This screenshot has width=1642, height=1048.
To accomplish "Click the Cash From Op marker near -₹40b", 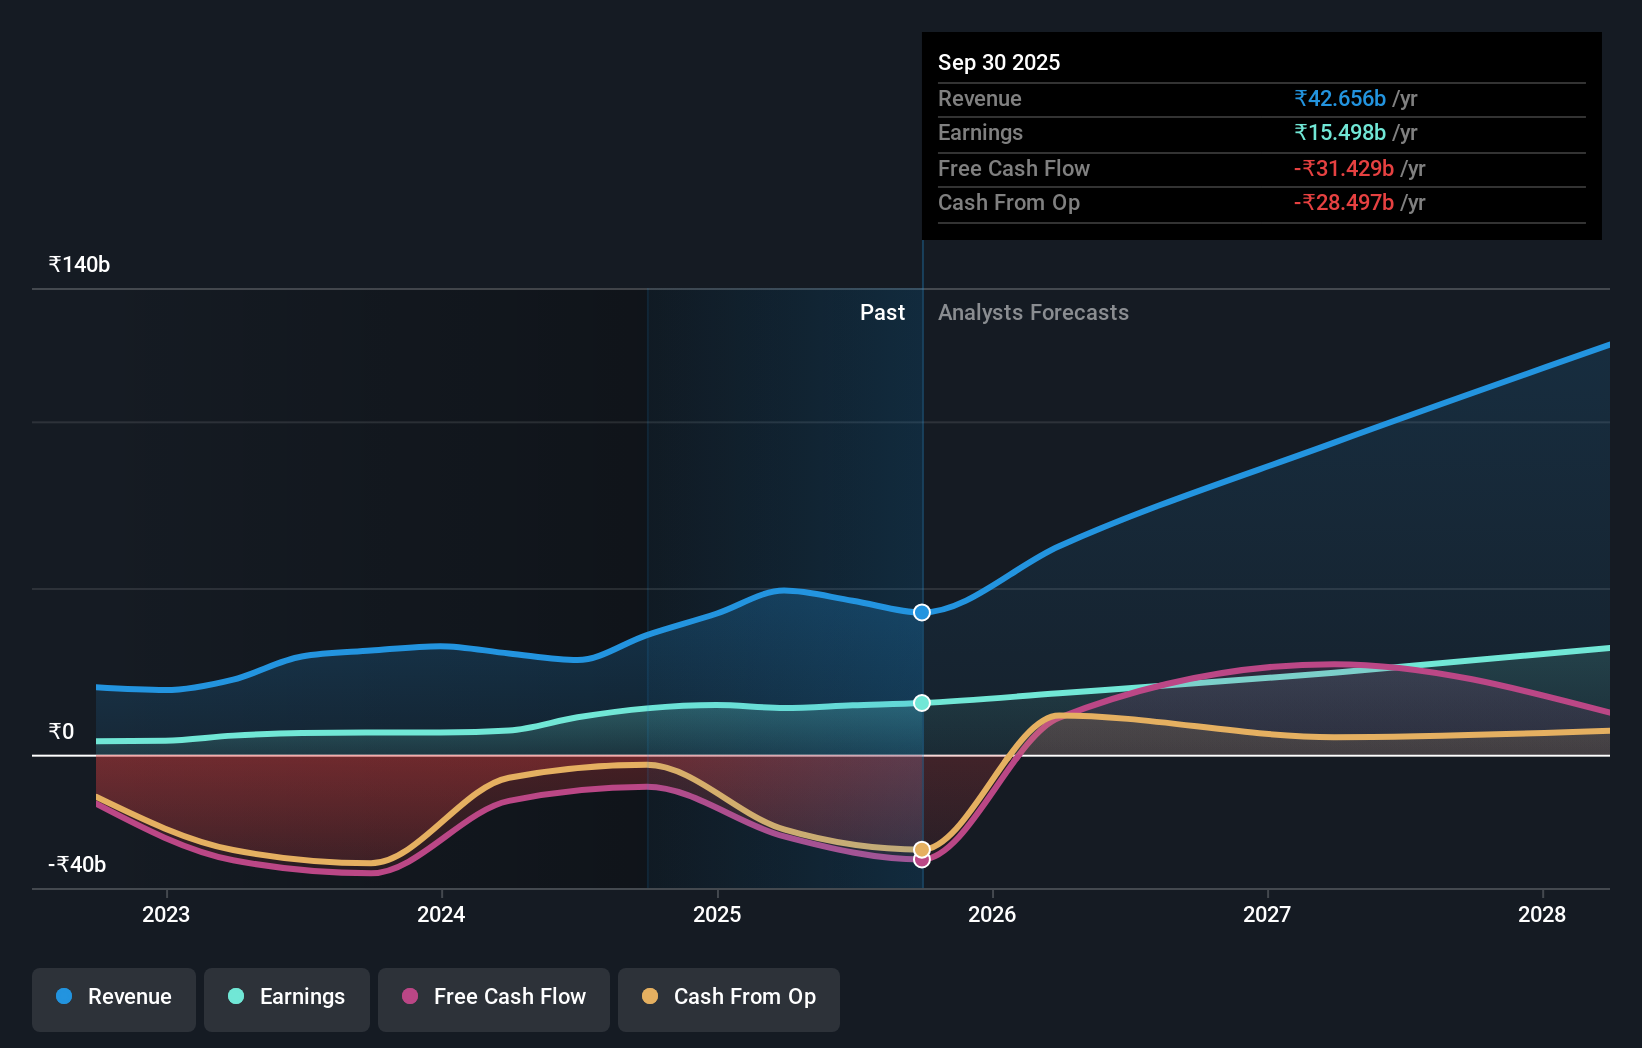I will 921,848.
